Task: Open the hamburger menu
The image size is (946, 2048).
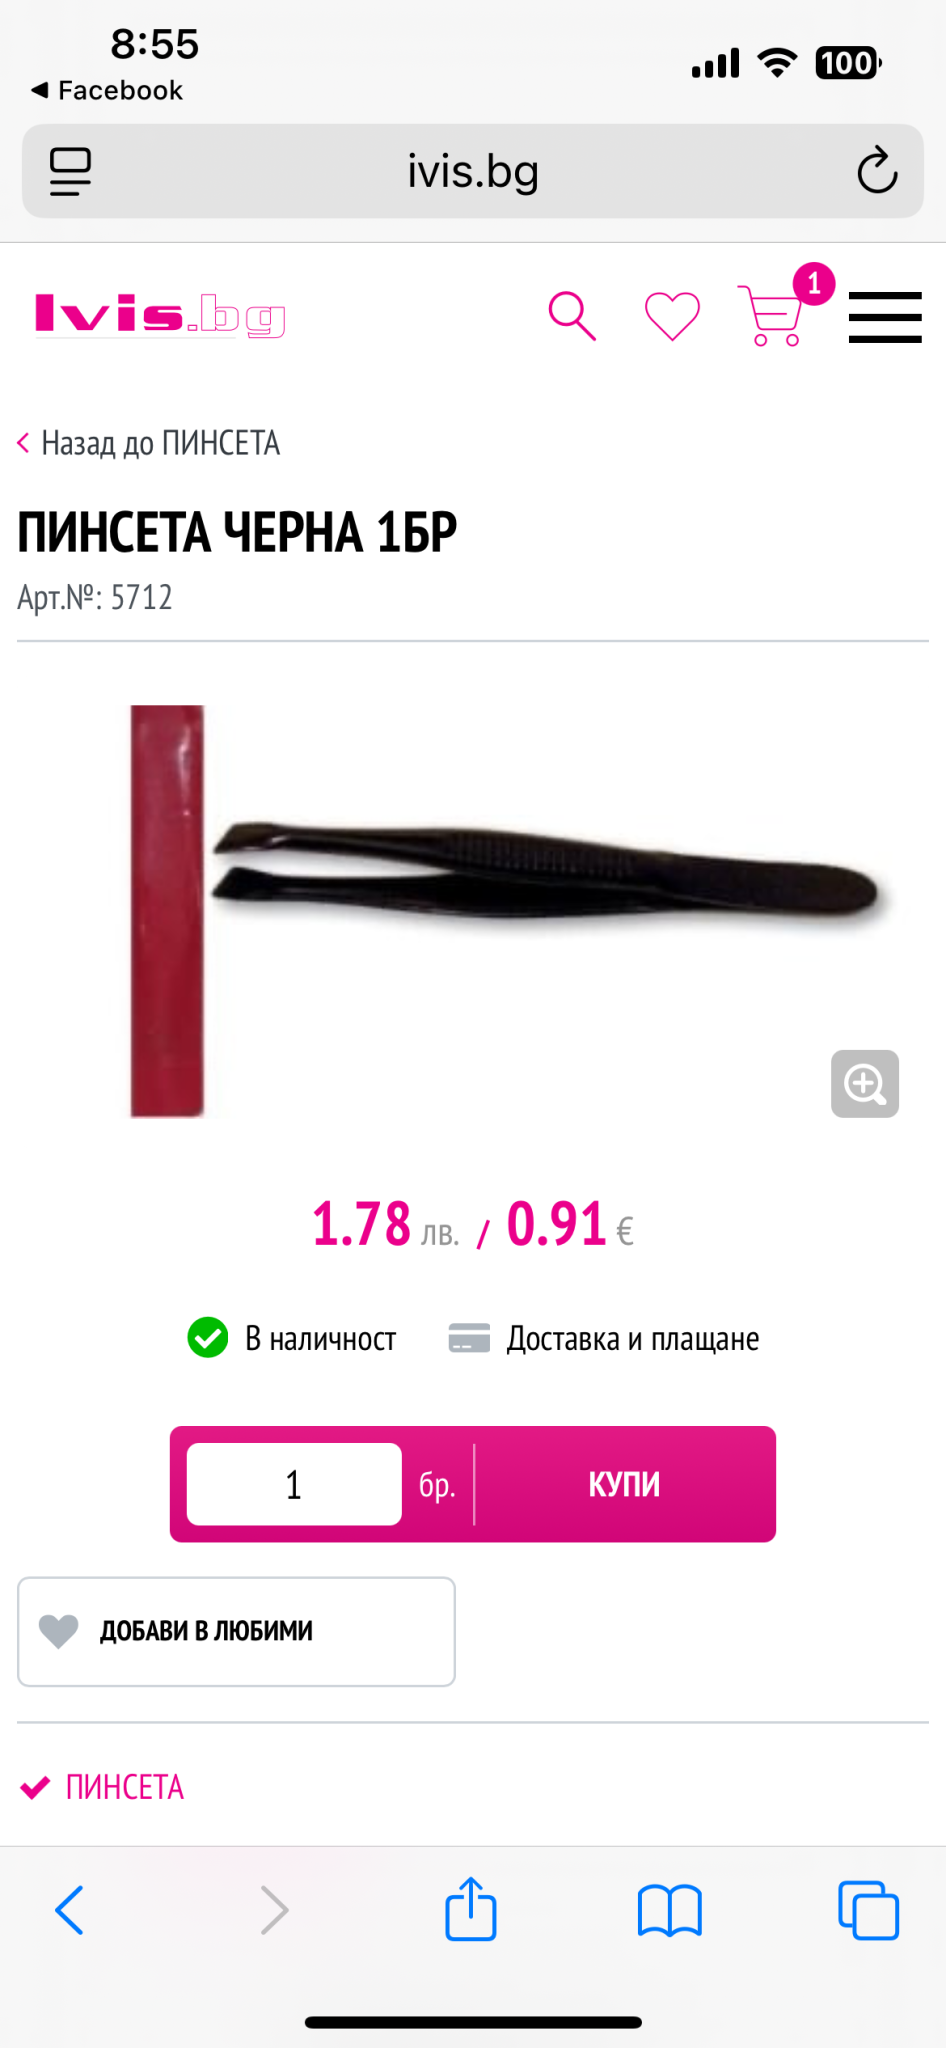Action: tap(885, 317)
